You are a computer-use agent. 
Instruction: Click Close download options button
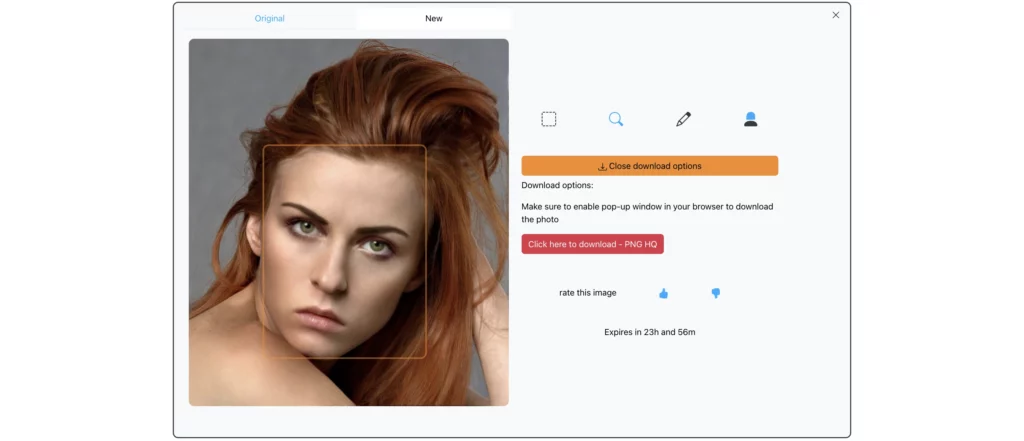point(650,166)
